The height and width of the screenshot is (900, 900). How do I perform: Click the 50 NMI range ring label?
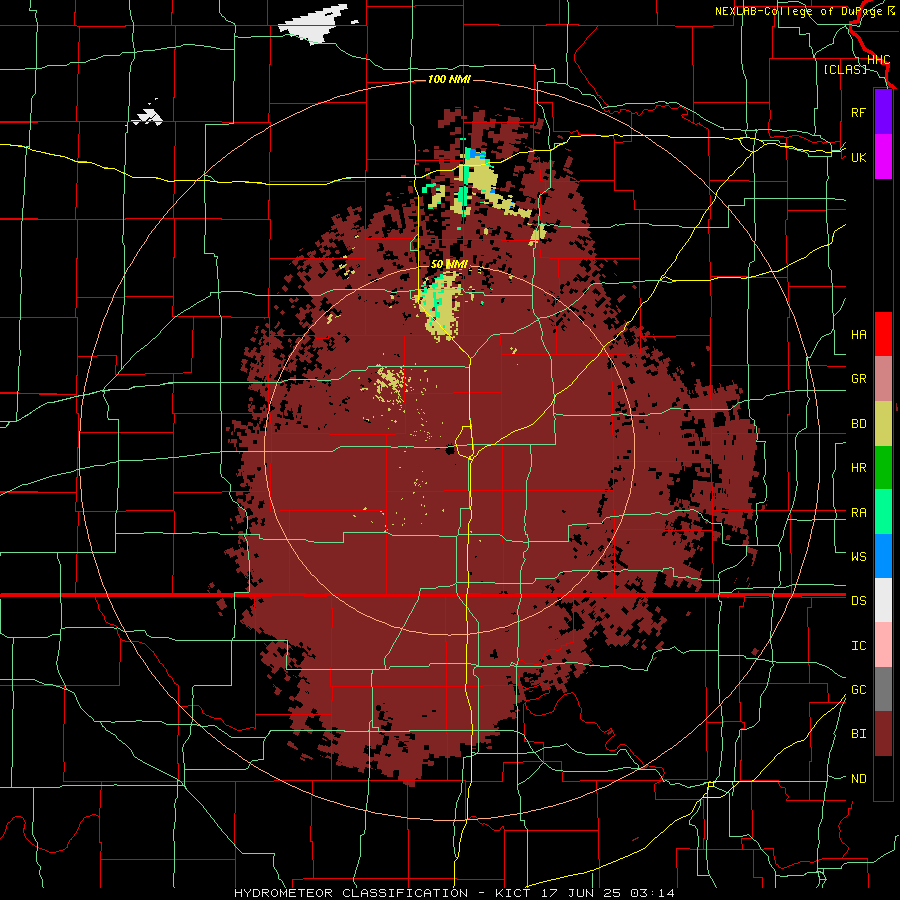click(449, 264)
